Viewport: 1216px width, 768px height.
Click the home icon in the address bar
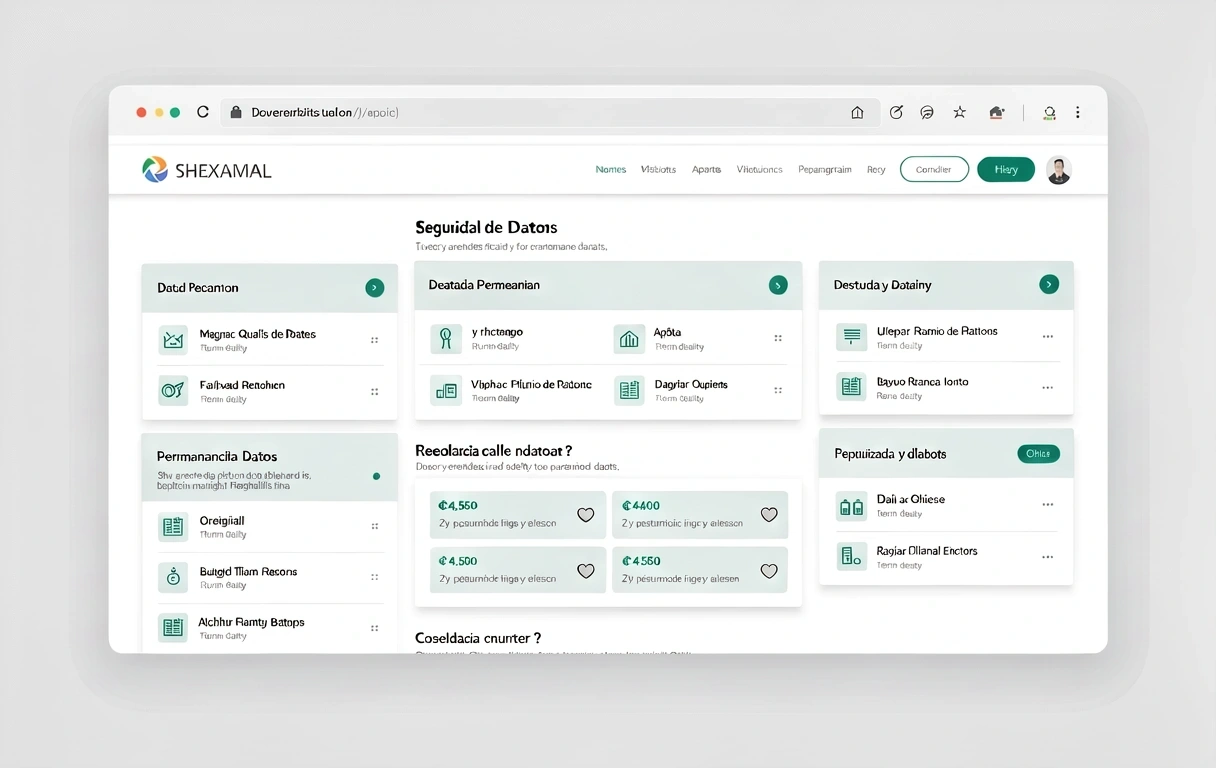[857, 113]
